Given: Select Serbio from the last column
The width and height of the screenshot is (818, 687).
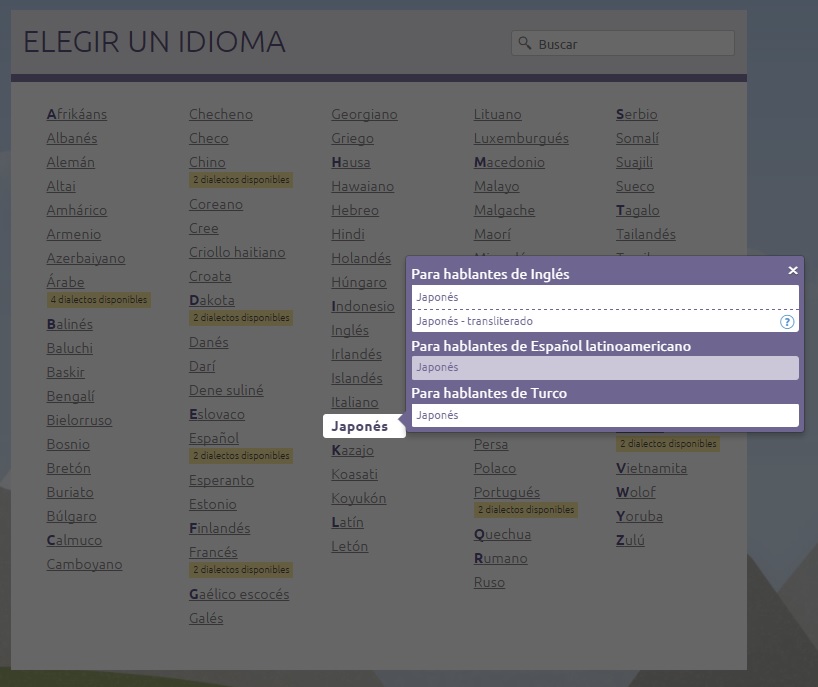Looking at the screenshot, I should point(636,114).
